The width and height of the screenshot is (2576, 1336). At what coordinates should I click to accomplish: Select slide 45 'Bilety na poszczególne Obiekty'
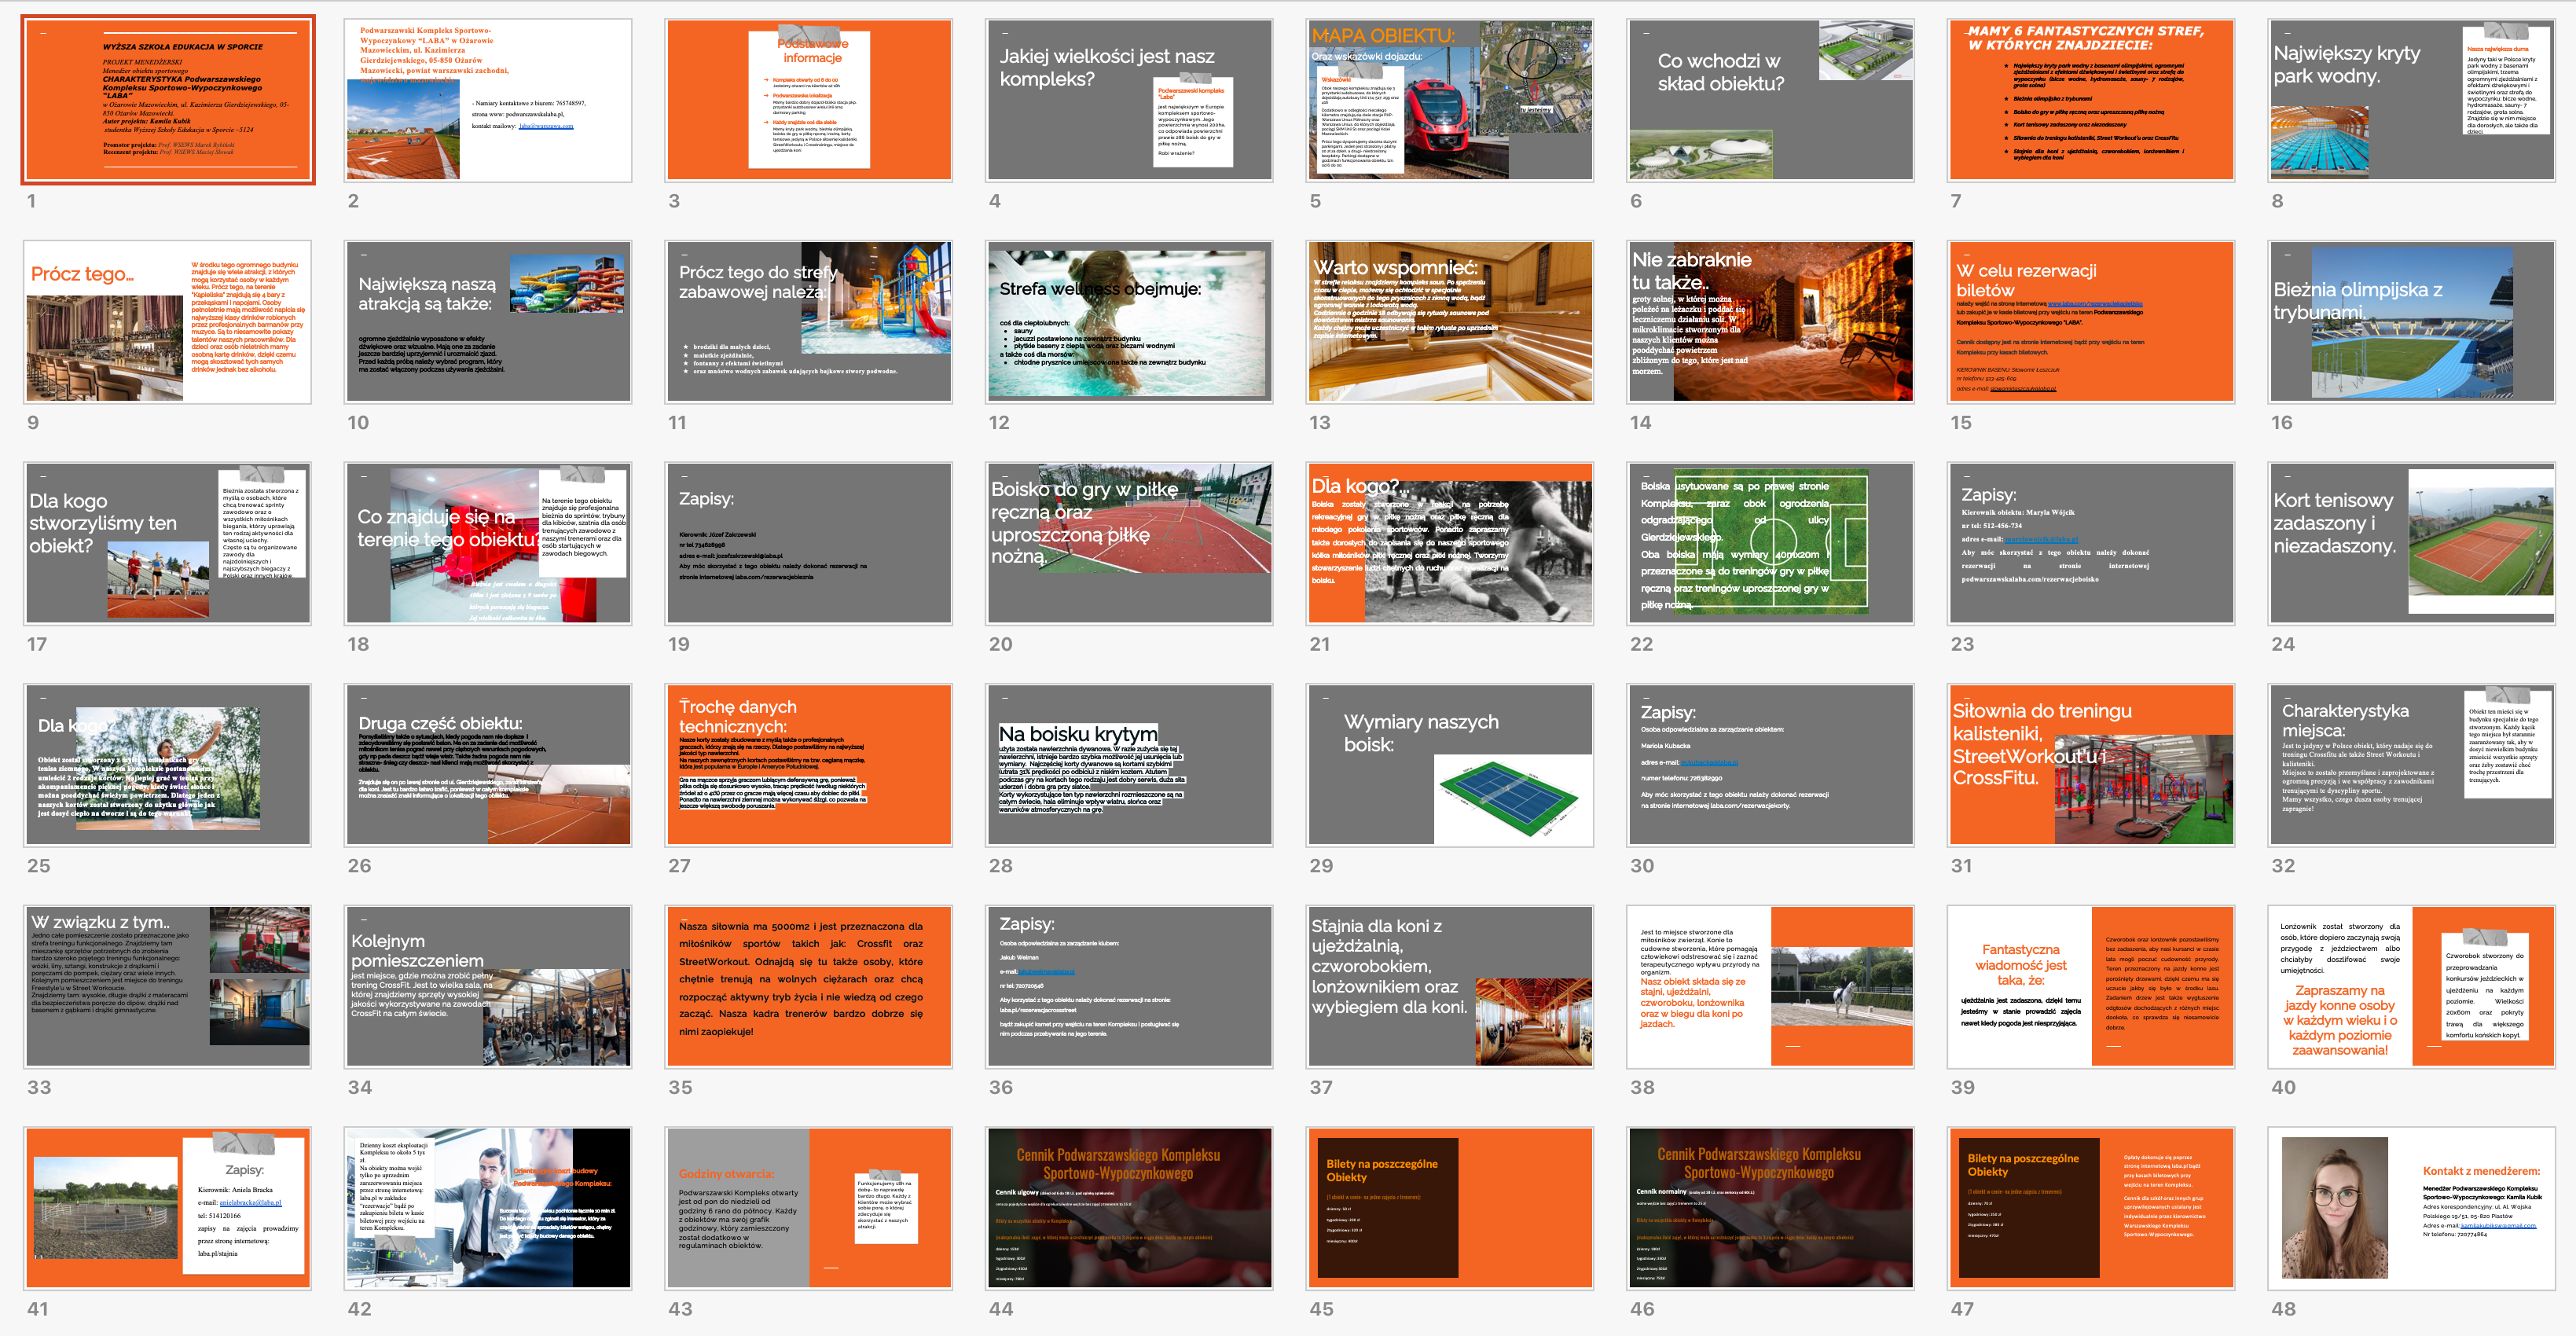click(1449, 1208)
